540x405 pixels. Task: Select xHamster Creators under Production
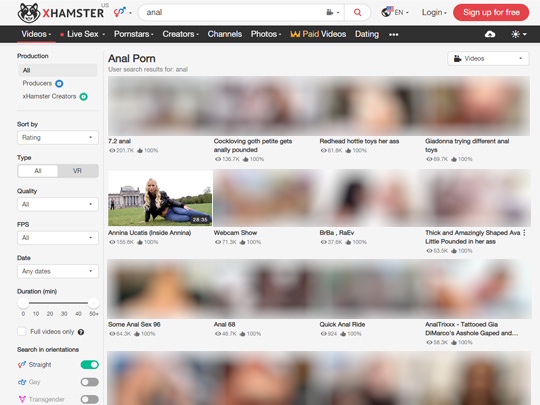[49, 96]
